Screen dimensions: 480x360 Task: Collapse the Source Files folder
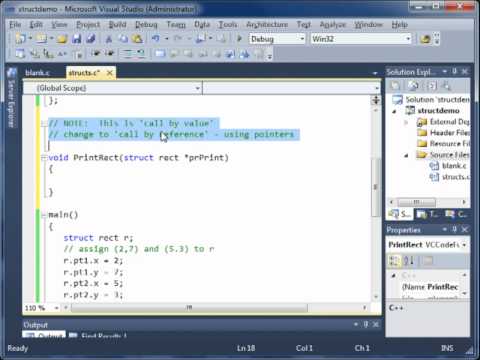coord(406,155)
